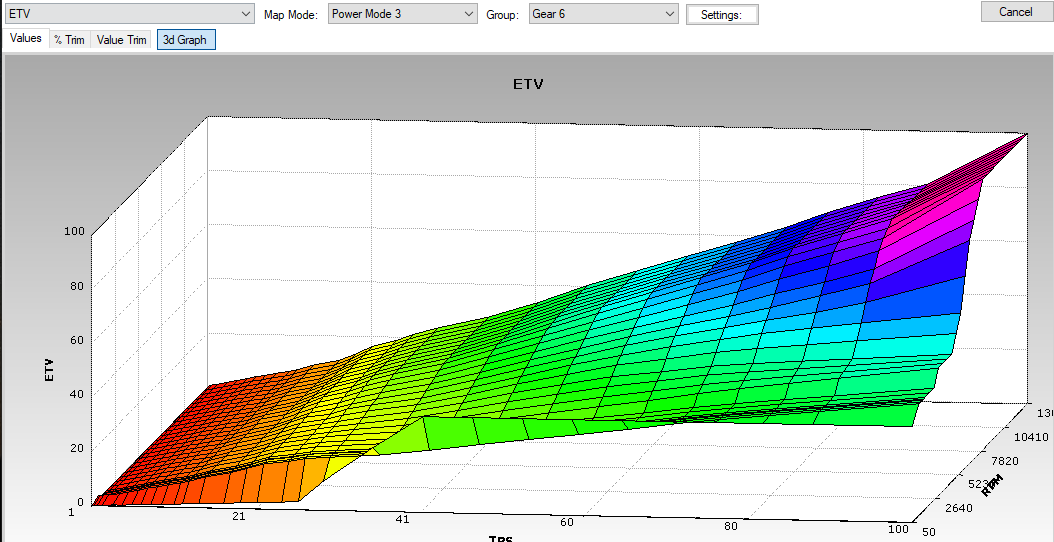The image size is (1054, 542).
Task: Open the ETV table selection dropdown
Action: (x=129, y=14)
